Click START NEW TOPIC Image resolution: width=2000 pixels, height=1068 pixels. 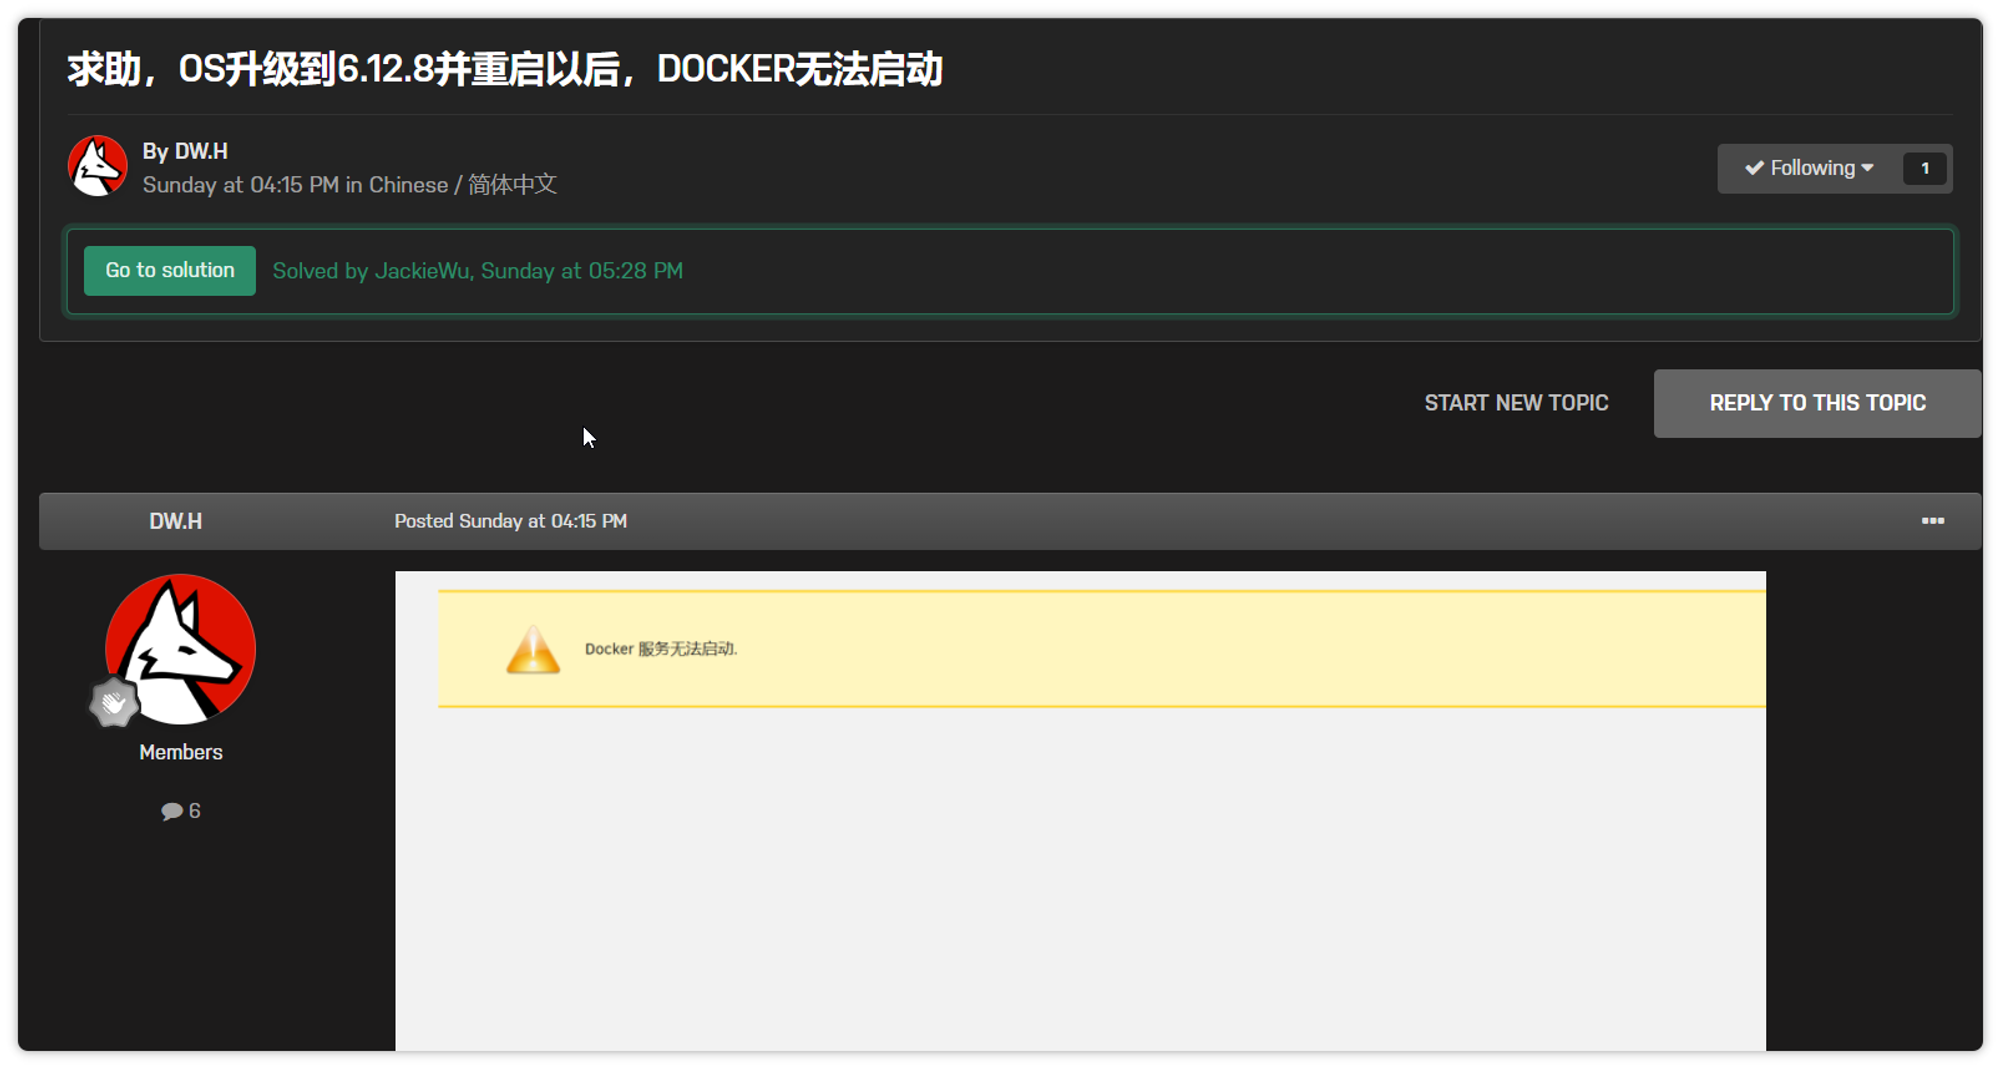(x=1516, y=403)
